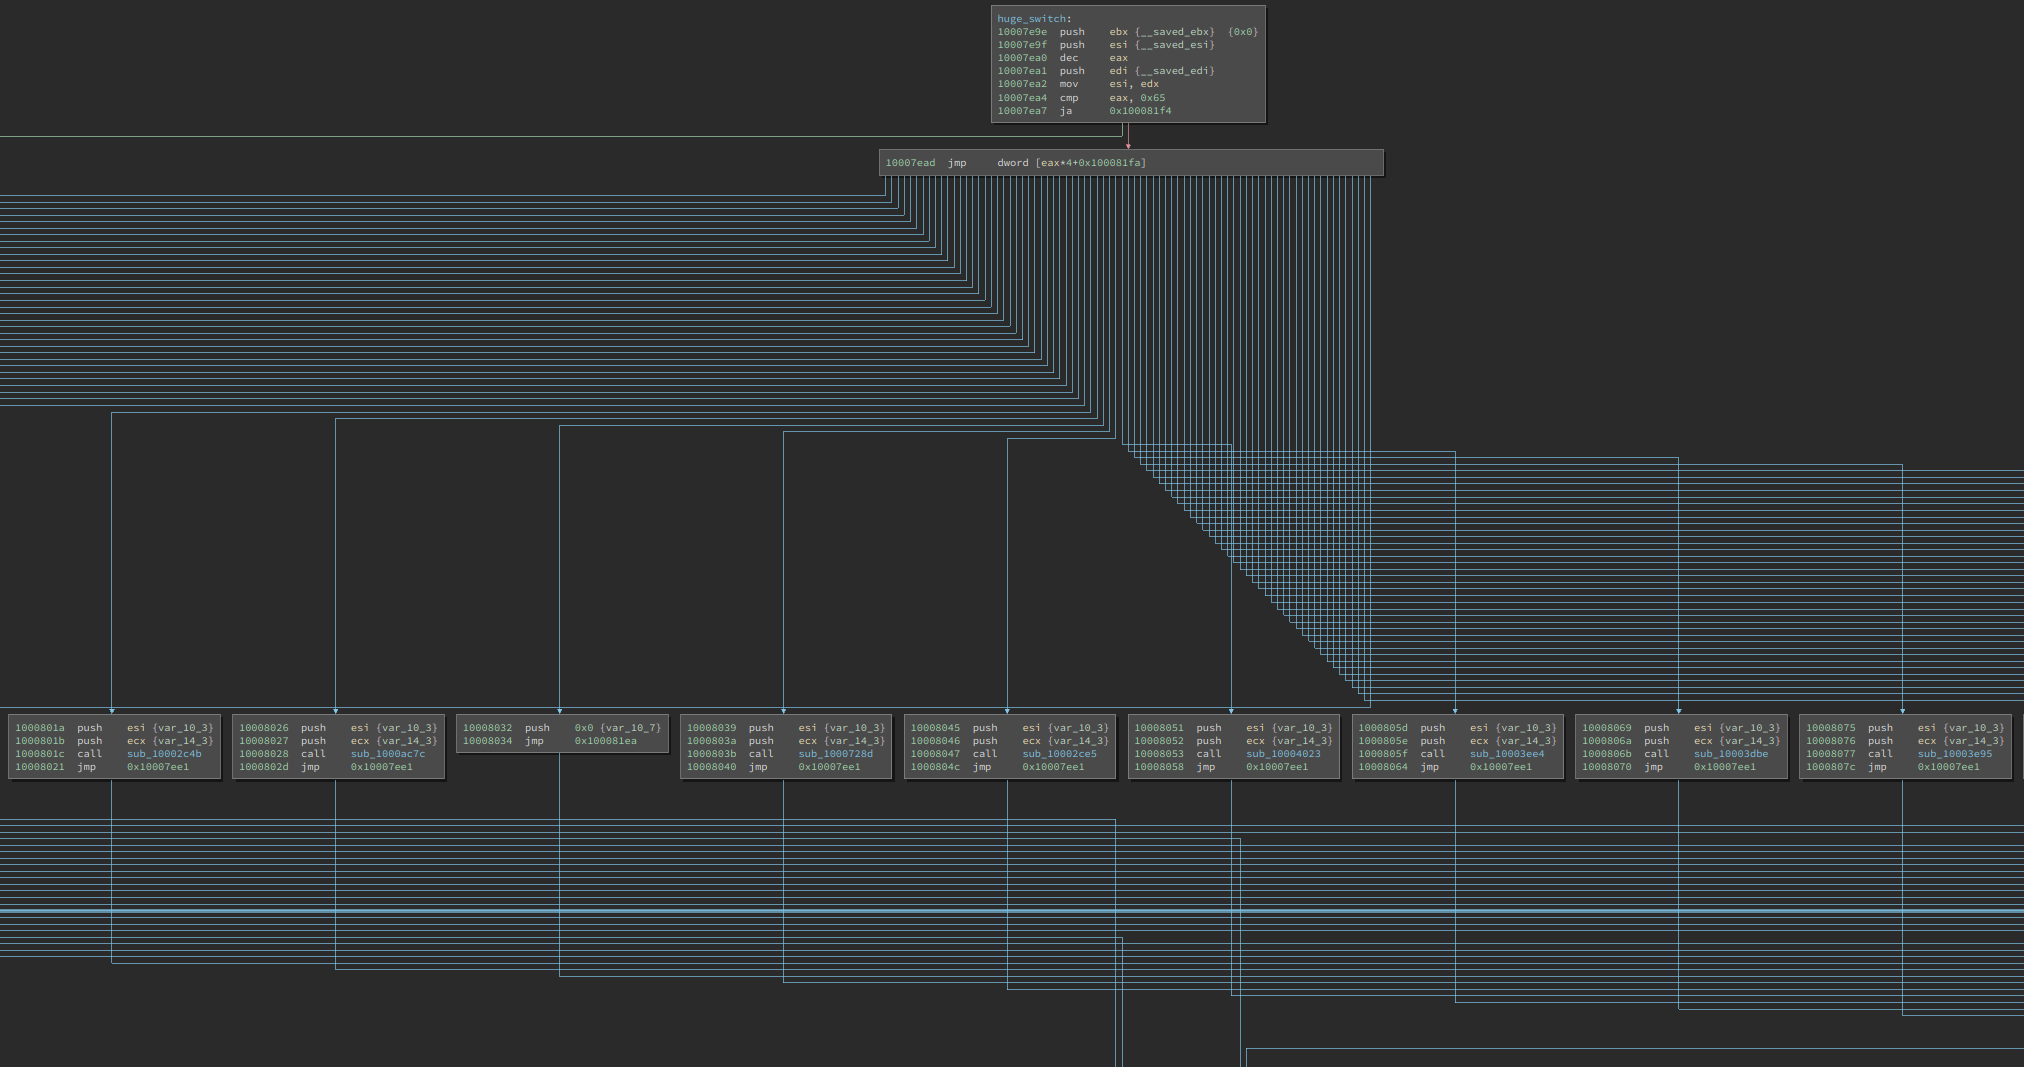This screenshot has height=1067, width=2024.
Task: Navigate to function sub_1000728d
Action: (x=835, y=754)
